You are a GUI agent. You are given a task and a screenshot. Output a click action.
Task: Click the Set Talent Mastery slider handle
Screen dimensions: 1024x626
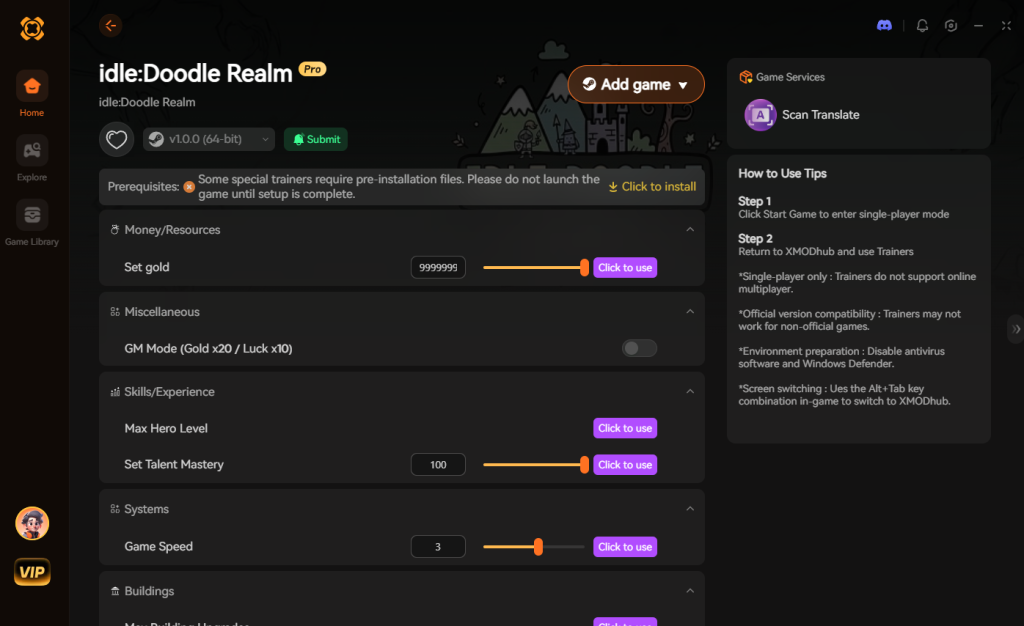point(584,465)
